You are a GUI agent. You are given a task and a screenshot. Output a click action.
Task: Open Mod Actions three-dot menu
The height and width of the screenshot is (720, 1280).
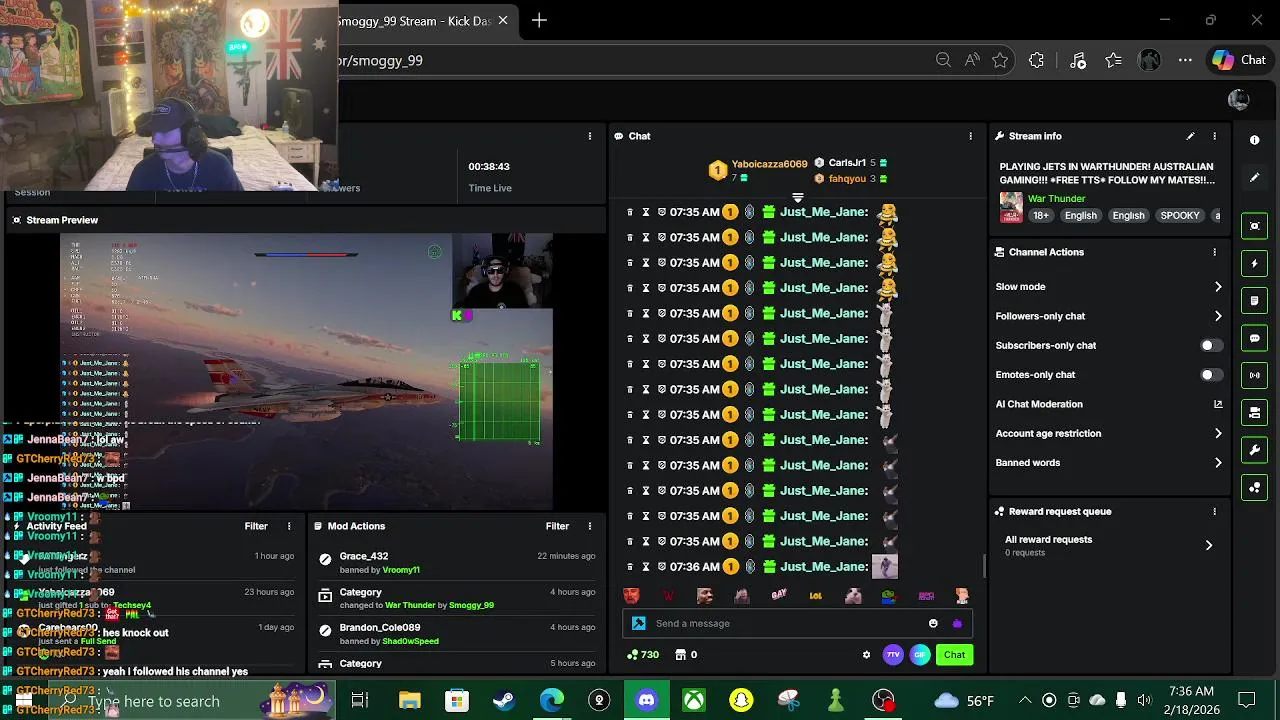point(589,526)
